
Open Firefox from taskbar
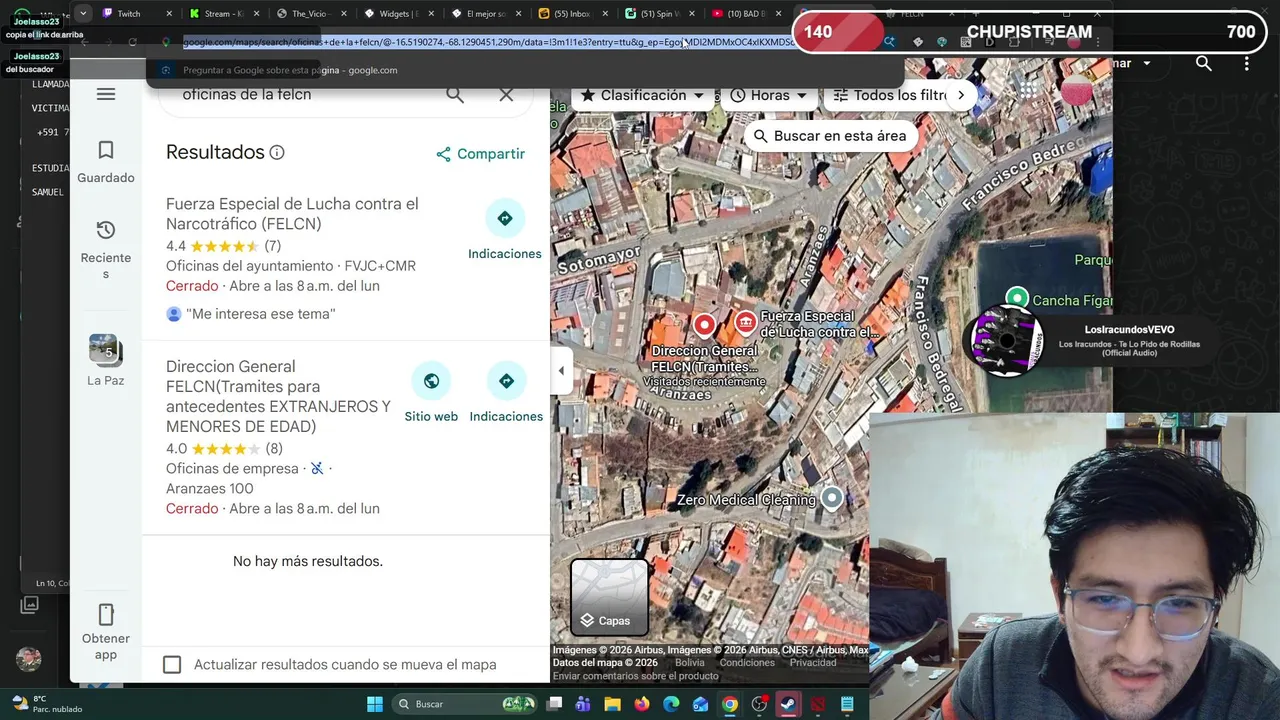click(642, 704)
